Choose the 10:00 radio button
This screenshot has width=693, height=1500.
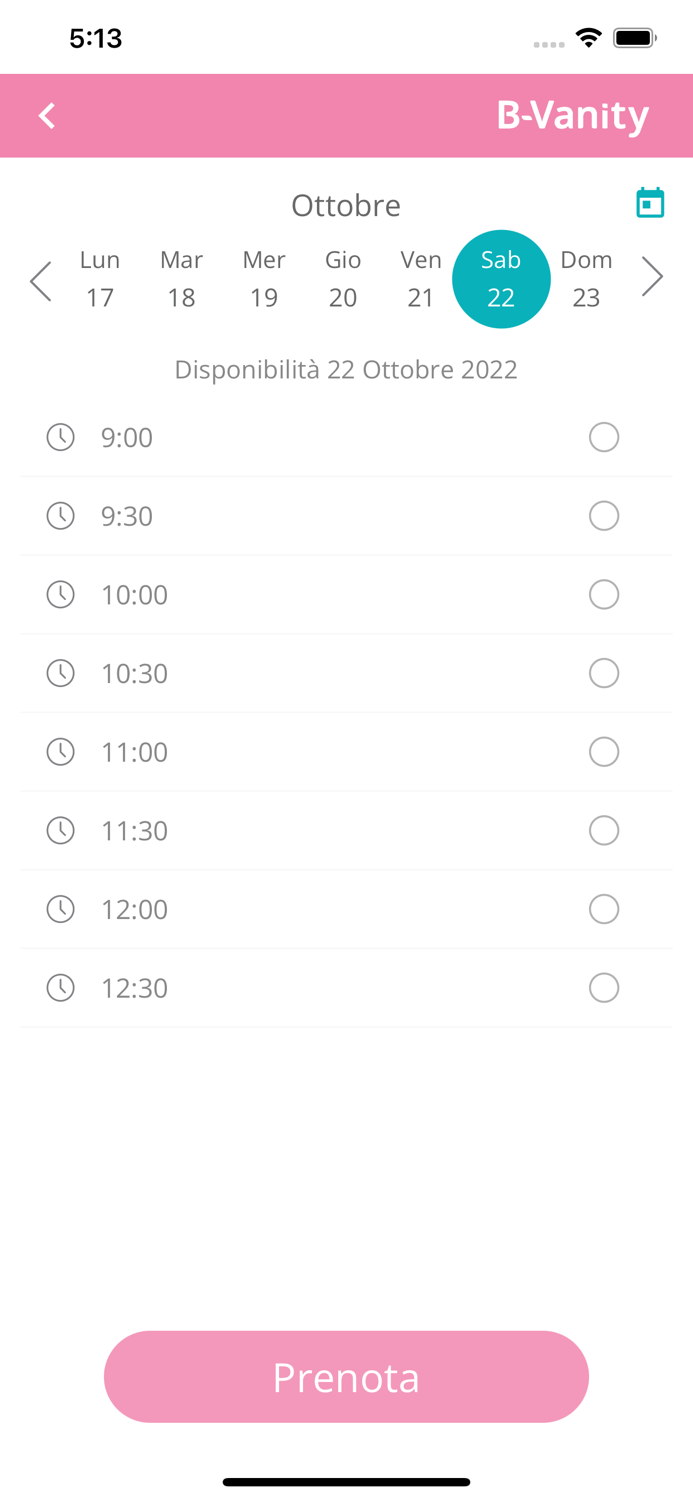point(604,595)
